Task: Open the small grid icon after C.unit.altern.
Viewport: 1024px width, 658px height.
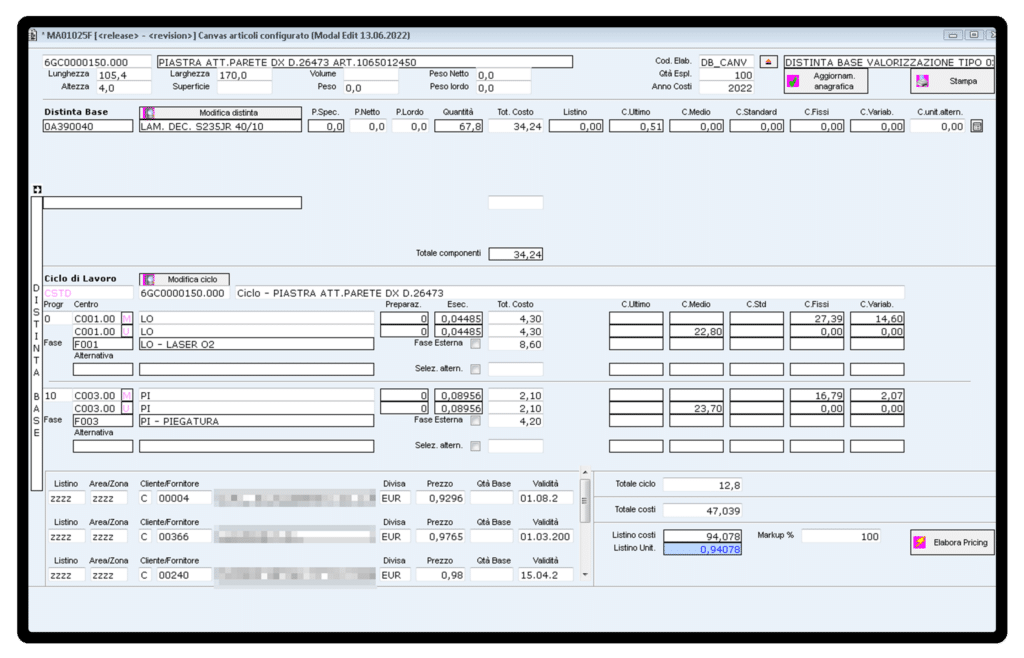Action: pyautogui.click(x=977, y=127)
